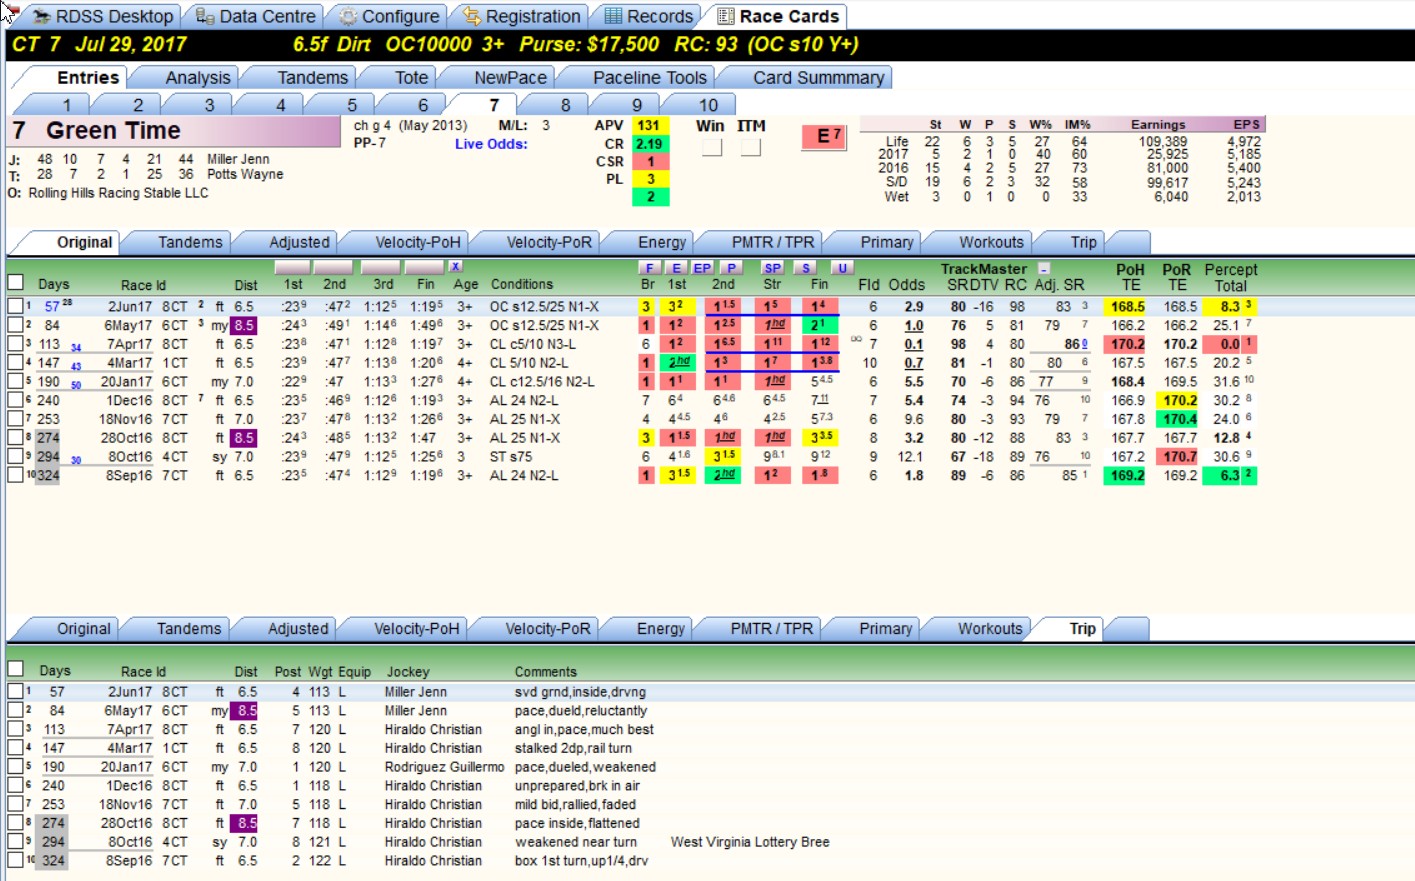Click the E running-style filter button
The height and width of the screenshot is (881, 1415).
pyautogui.click(x=676, y=267)
